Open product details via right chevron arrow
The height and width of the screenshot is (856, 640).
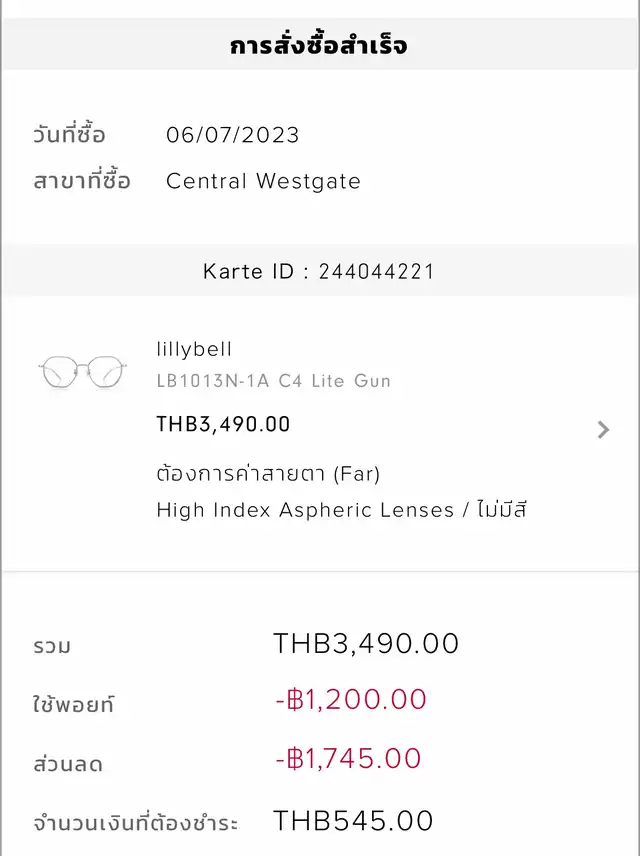[x=603, y=430]
